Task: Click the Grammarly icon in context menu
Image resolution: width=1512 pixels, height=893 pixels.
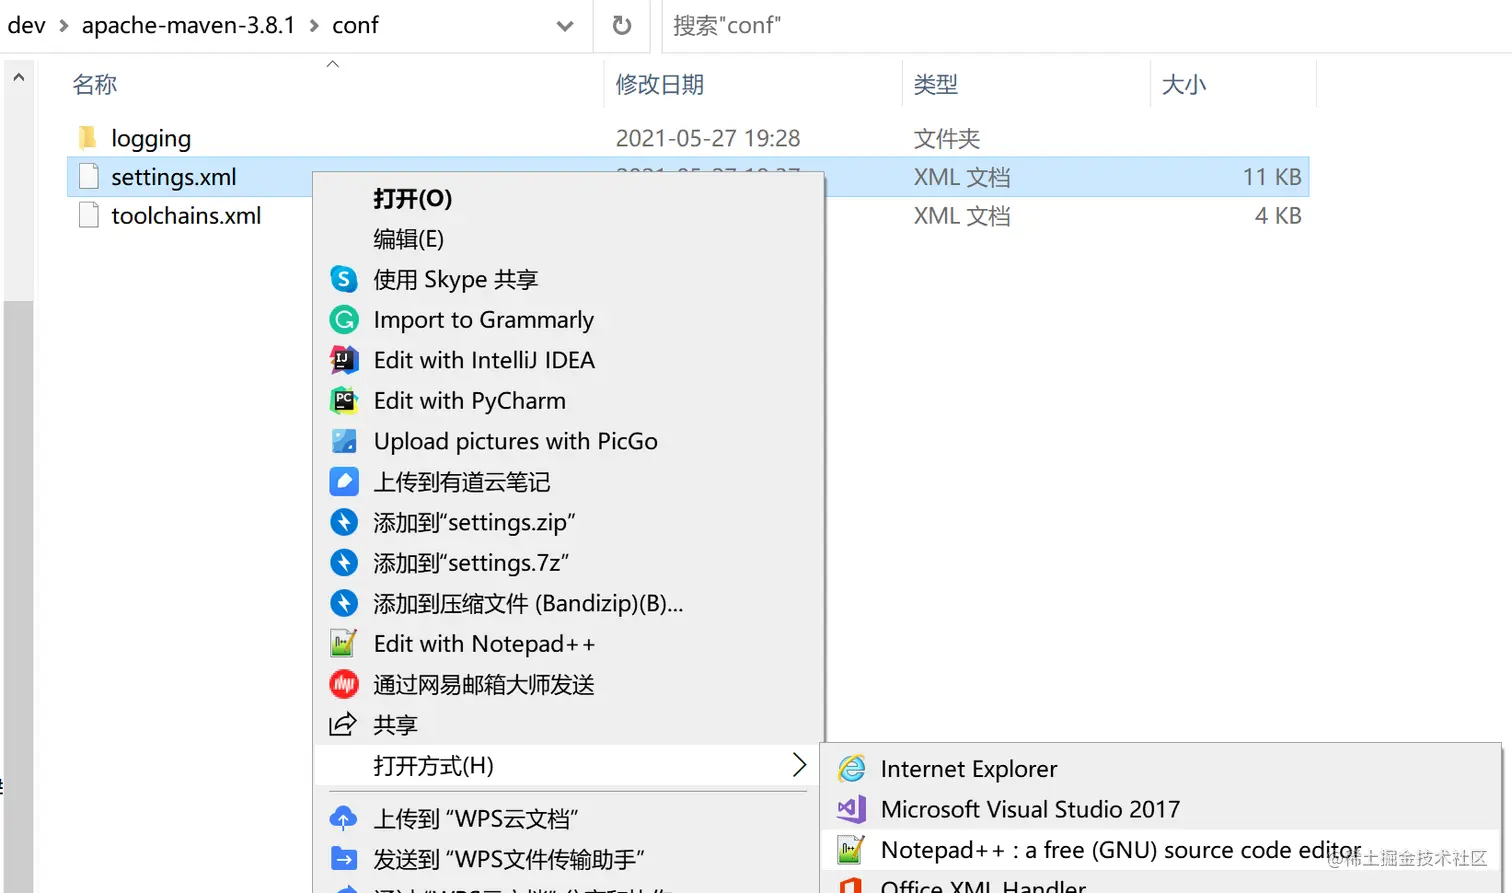Action: point(344,320)
